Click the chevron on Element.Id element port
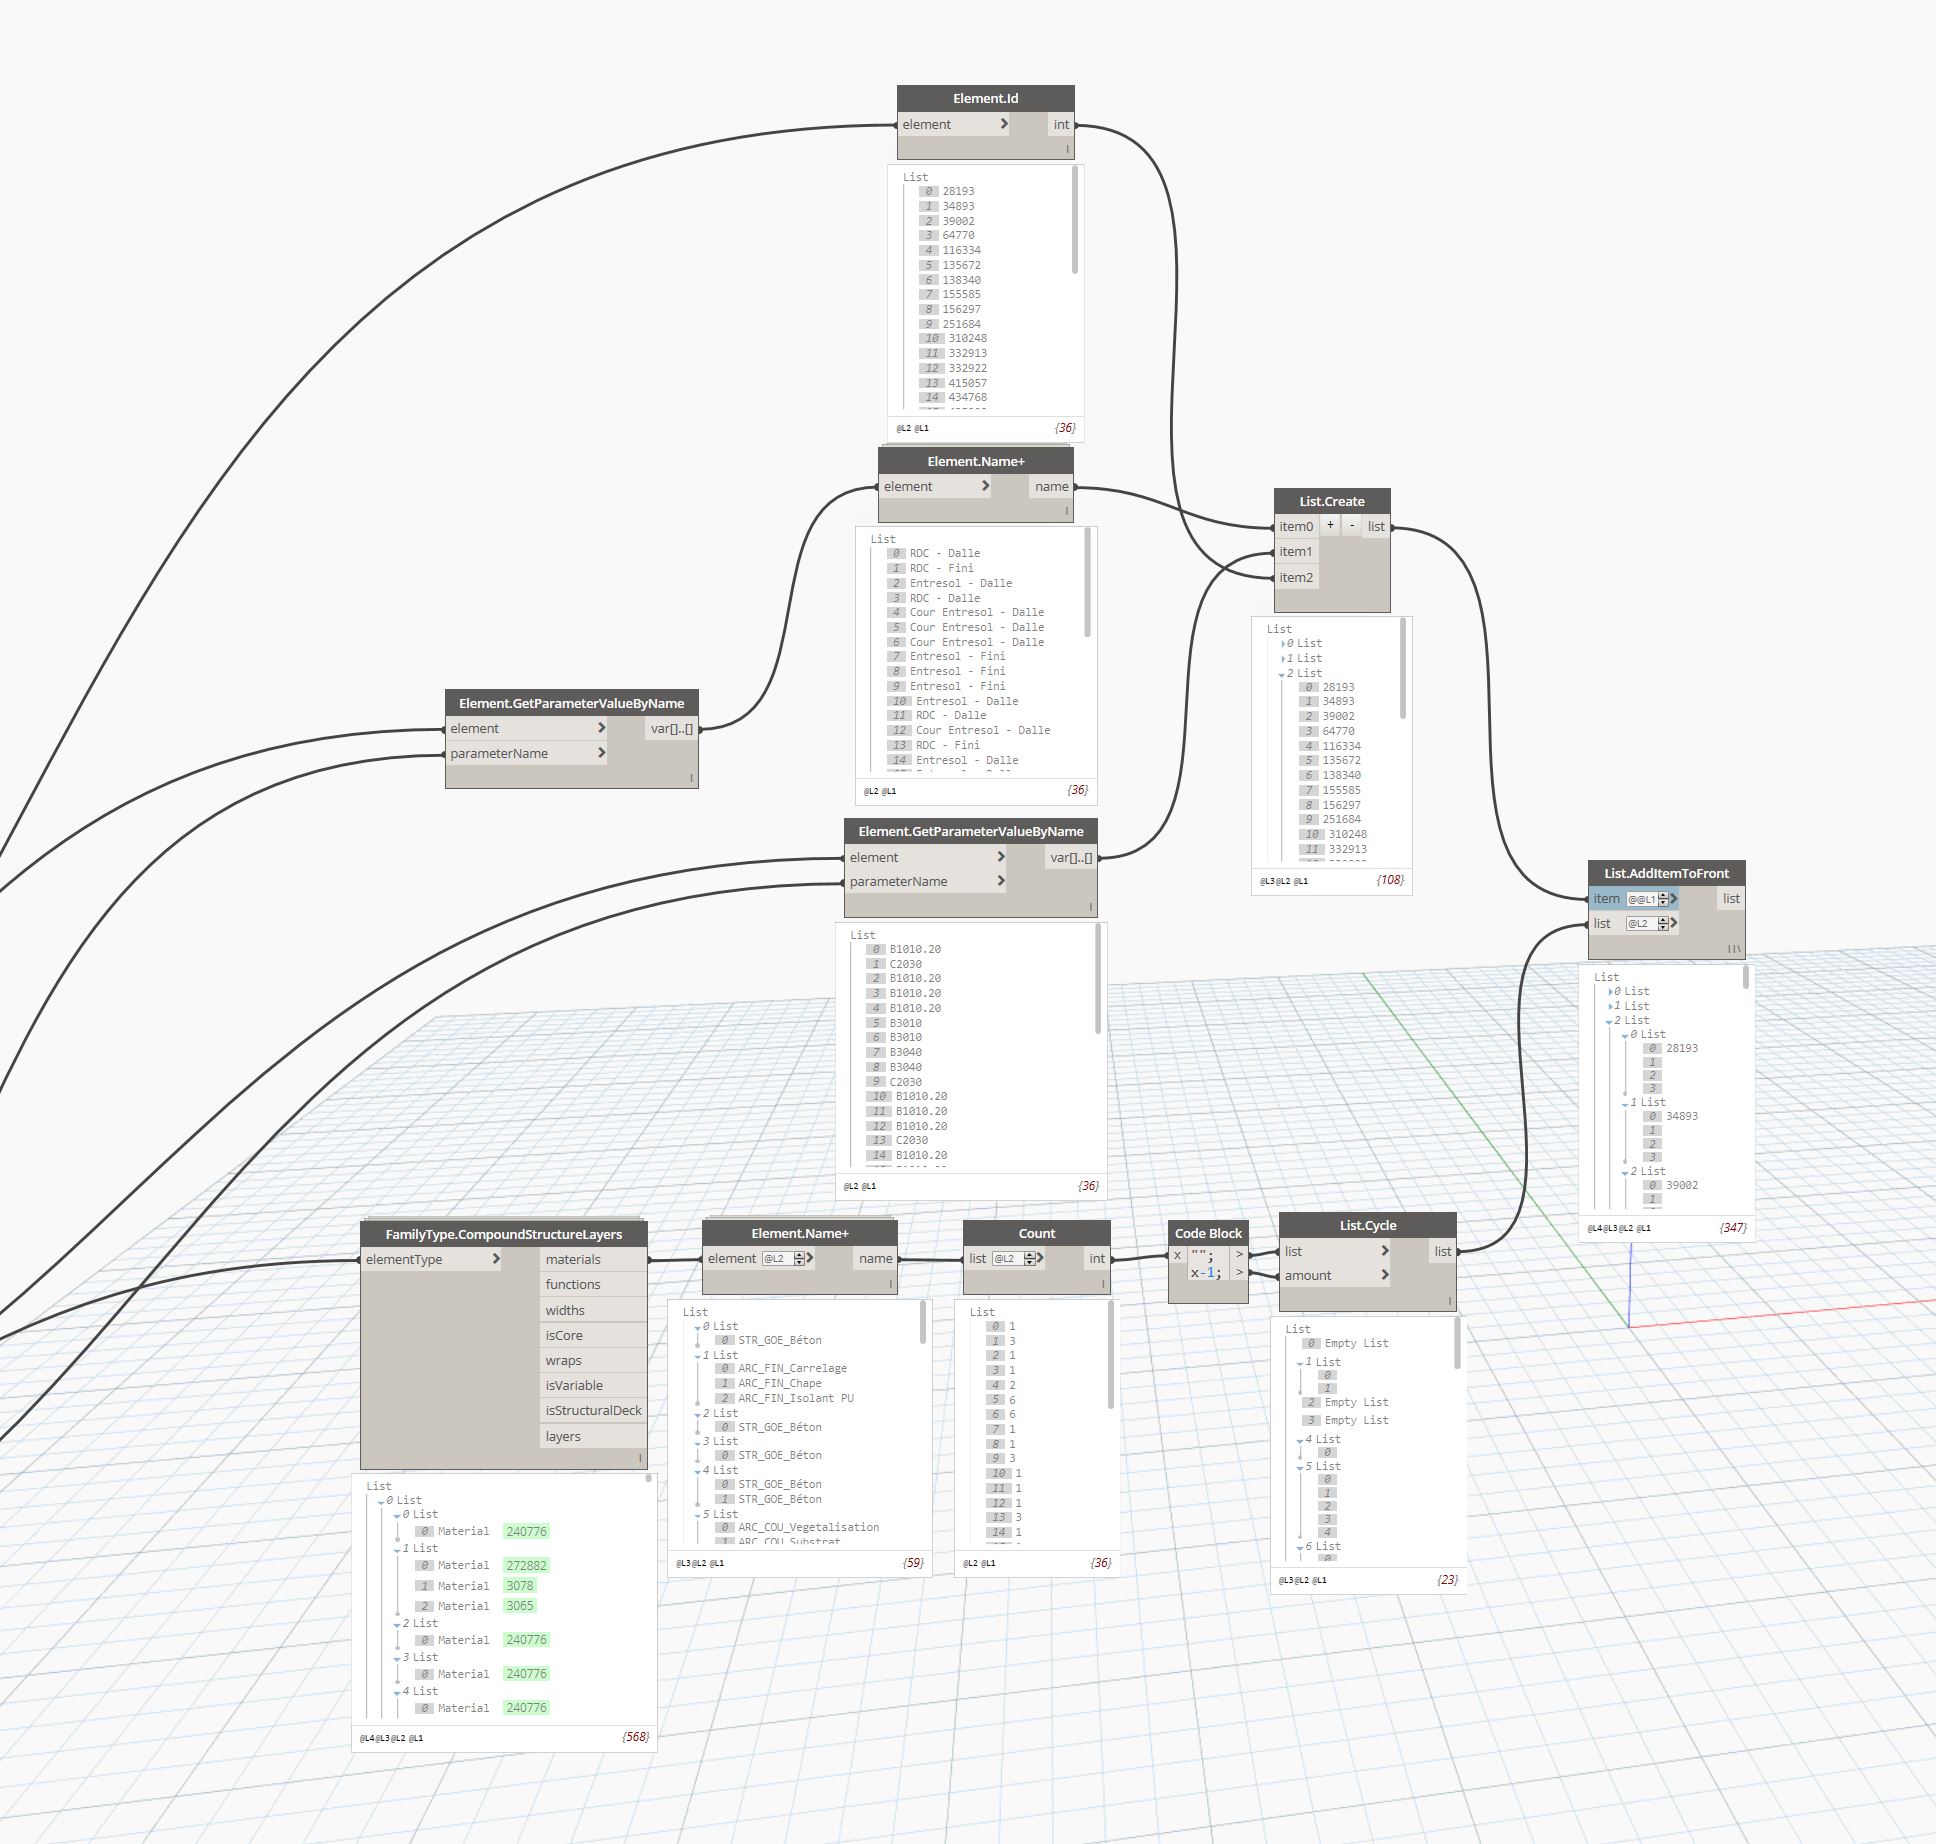Screen dimensions: 1936x1844 (1003, 124)
